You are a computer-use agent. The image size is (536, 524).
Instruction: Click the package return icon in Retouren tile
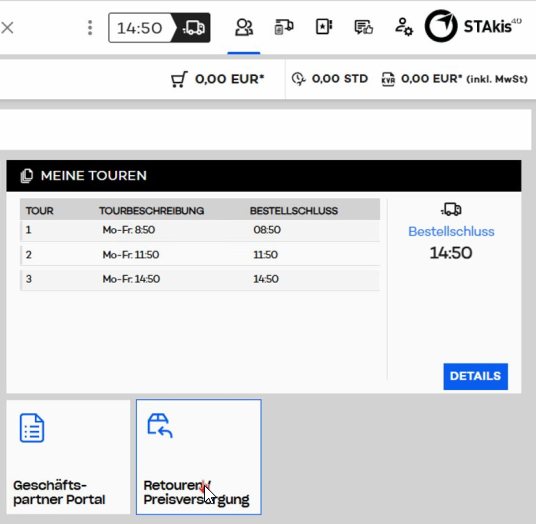click(x=160, y=426)
